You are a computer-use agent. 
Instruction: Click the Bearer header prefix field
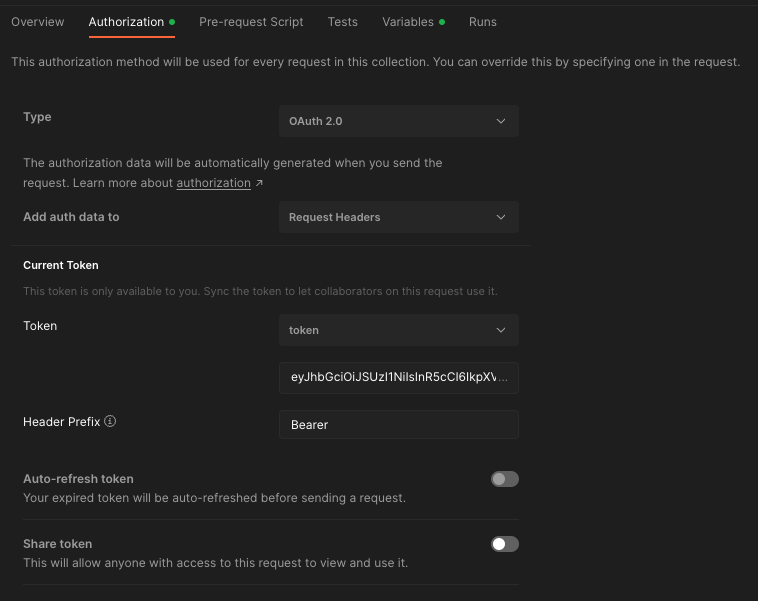pos(399,425)
